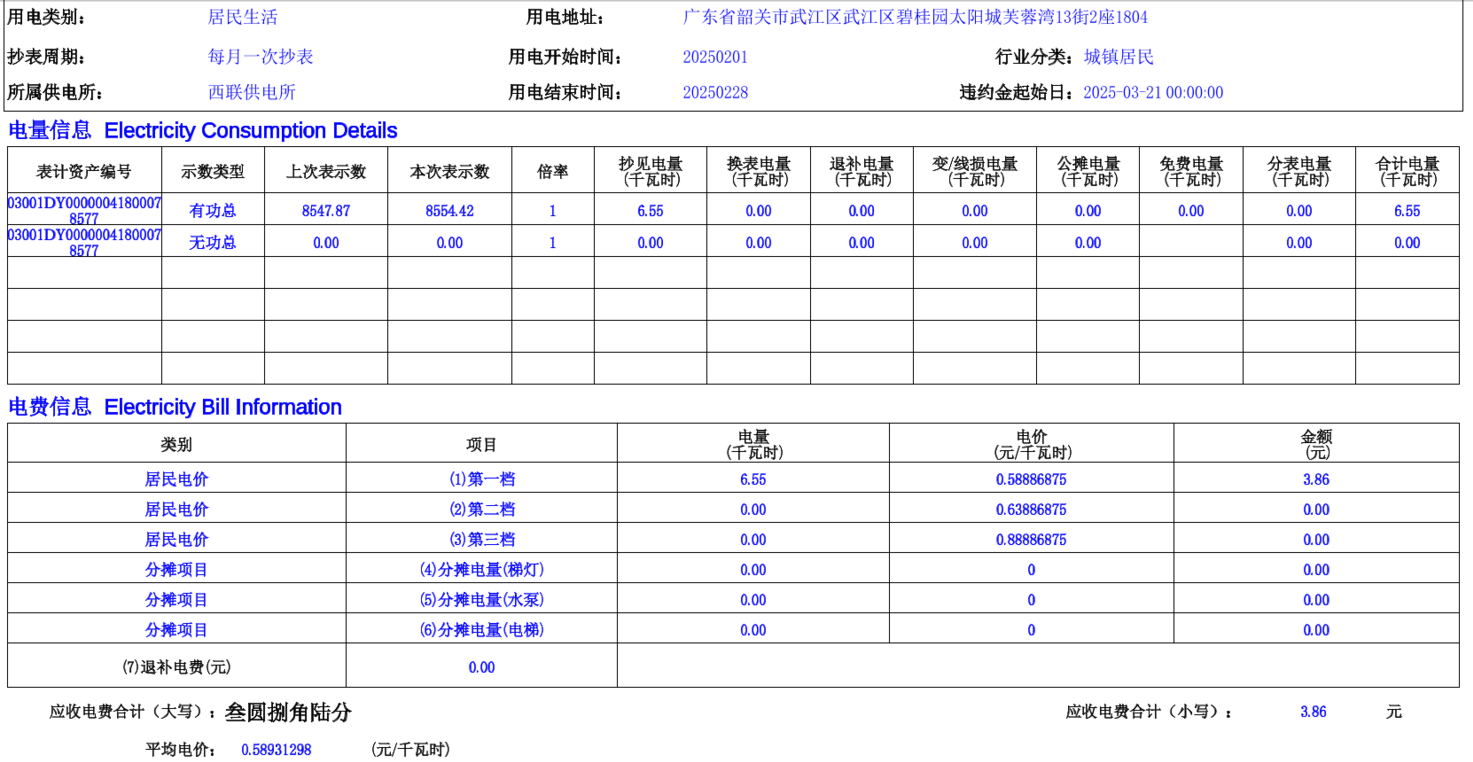Click the uppercase total 叁圆捌角陆分

[288, 712]
